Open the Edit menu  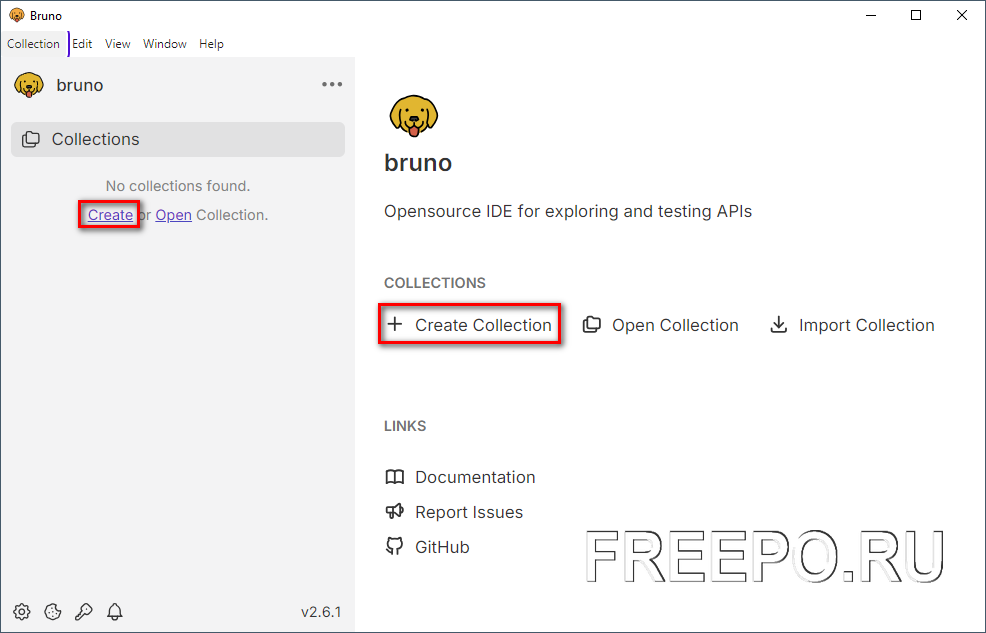pos(82,44)
